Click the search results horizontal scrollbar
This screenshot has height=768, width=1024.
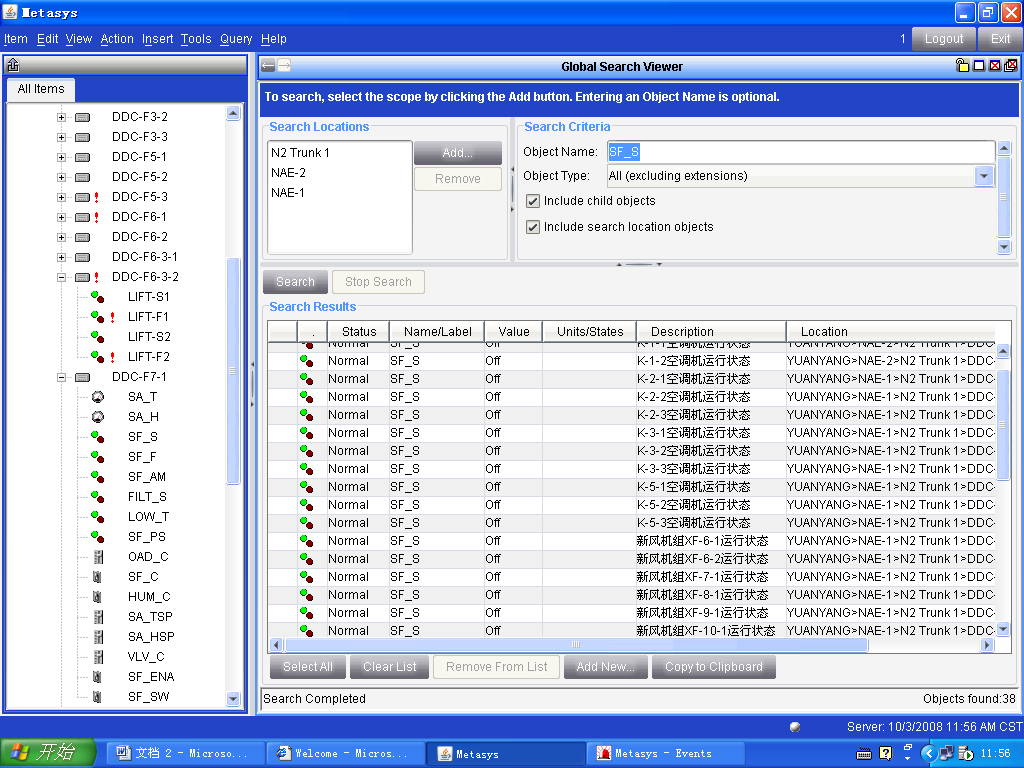[575, 645]
